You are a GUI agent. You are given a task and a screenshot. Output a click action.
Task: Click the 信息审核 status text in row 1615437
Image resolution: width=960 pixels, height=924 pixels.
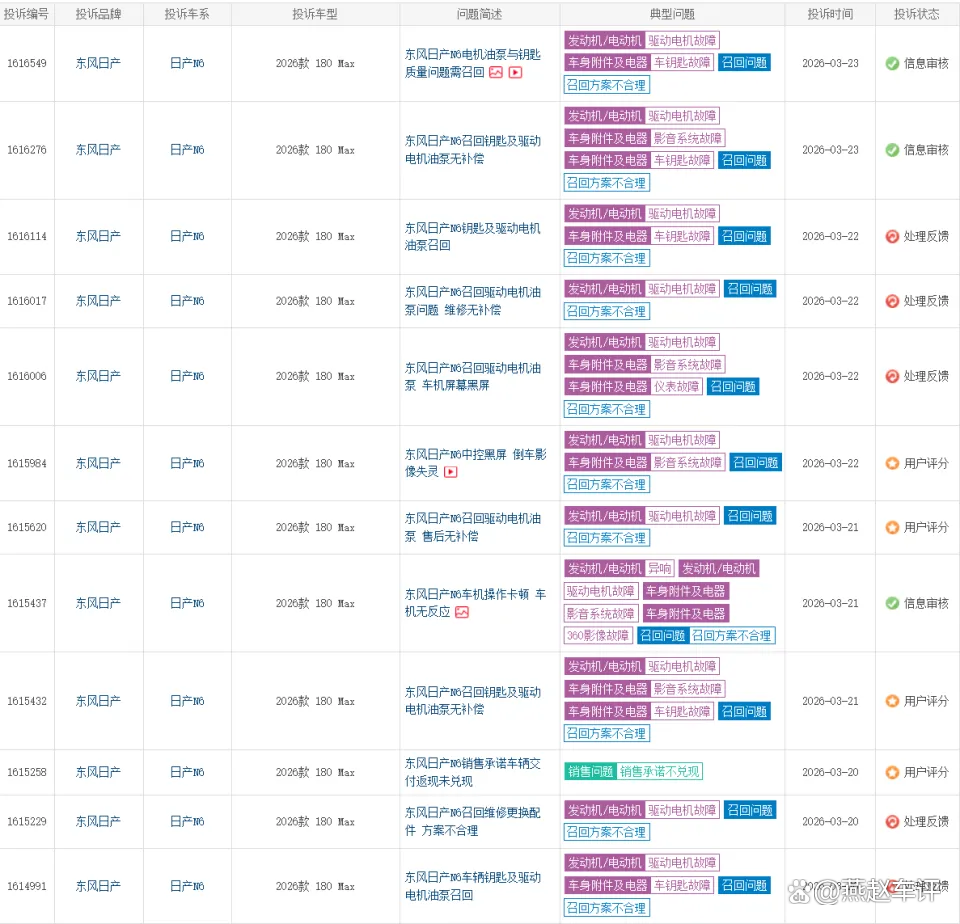pyautogui.click(x=926, y=603)
